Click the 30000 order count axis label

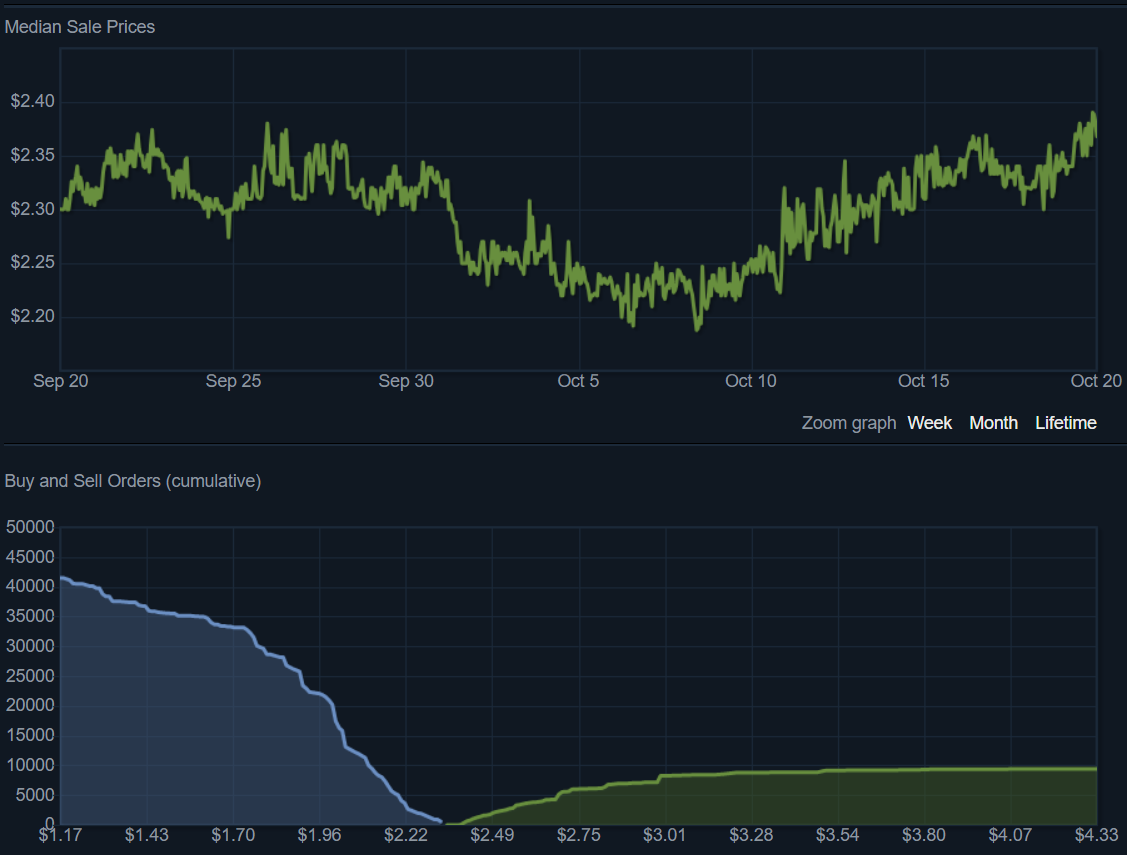pyautogui.click(x=30, y=646)
